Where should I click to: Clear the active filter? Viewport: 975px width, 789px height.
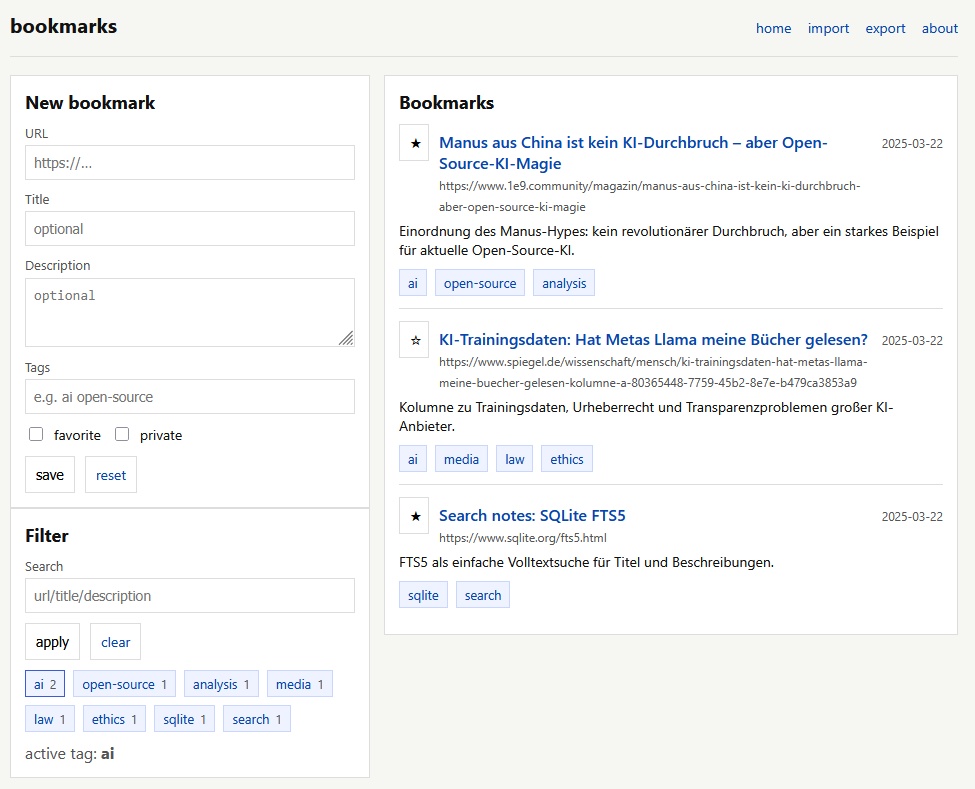[115, 642]
